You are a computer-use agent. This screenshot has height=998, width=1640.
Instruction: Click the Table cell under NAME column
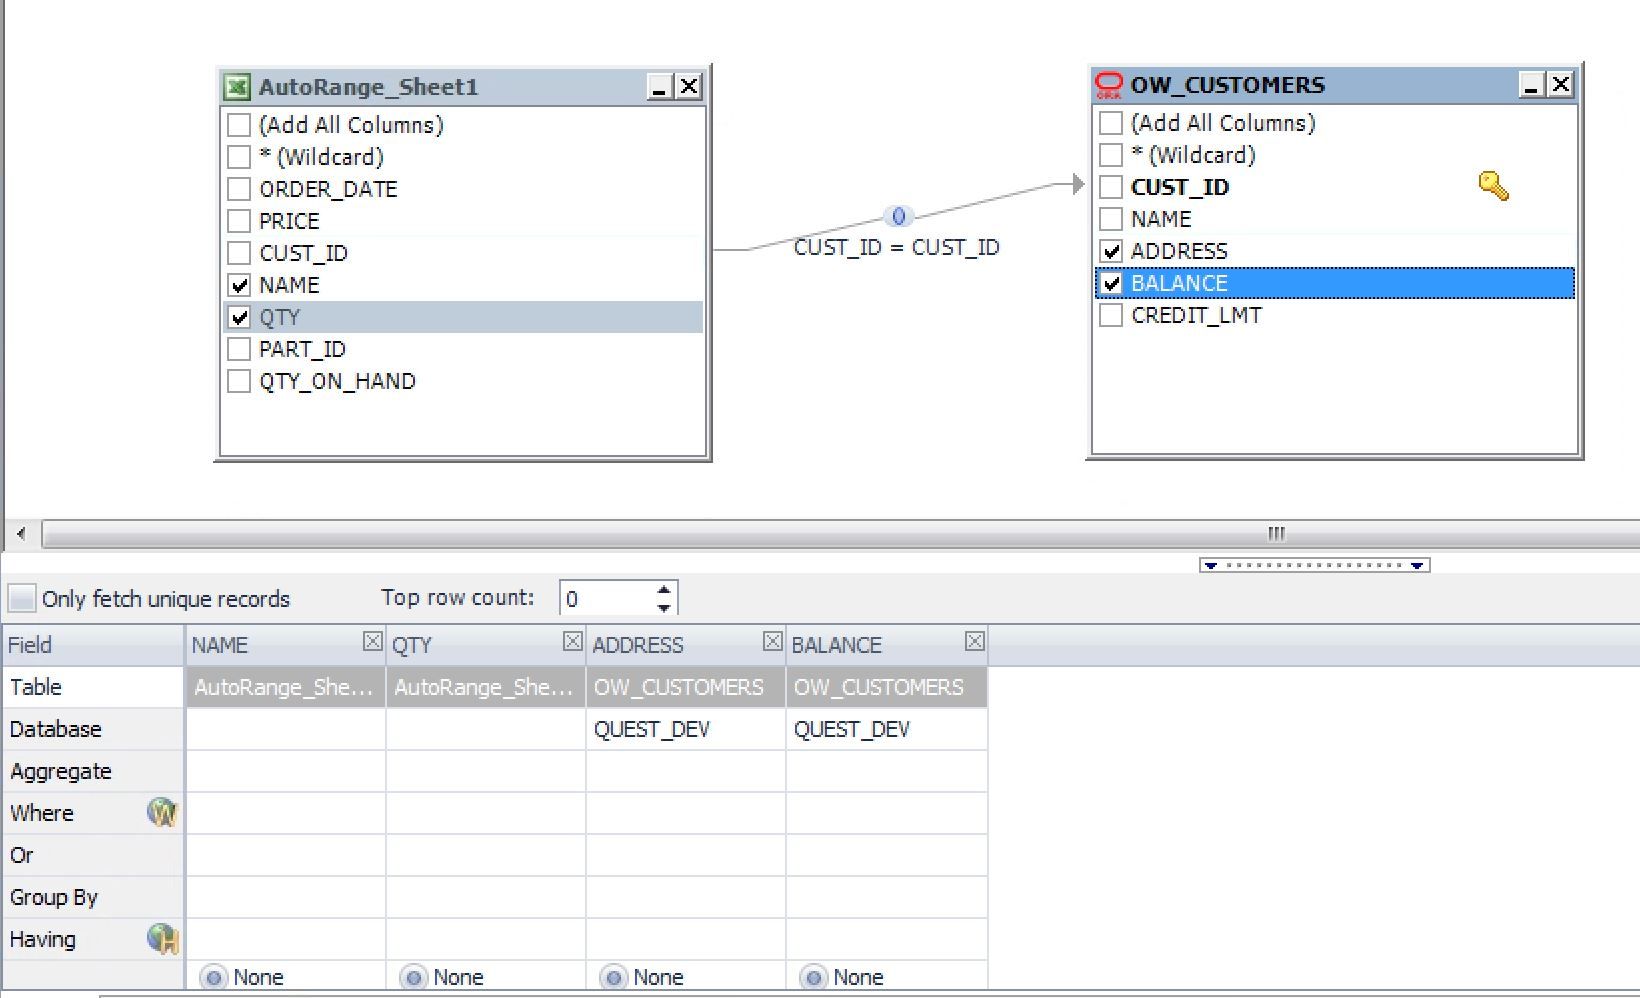click(286, 687)
